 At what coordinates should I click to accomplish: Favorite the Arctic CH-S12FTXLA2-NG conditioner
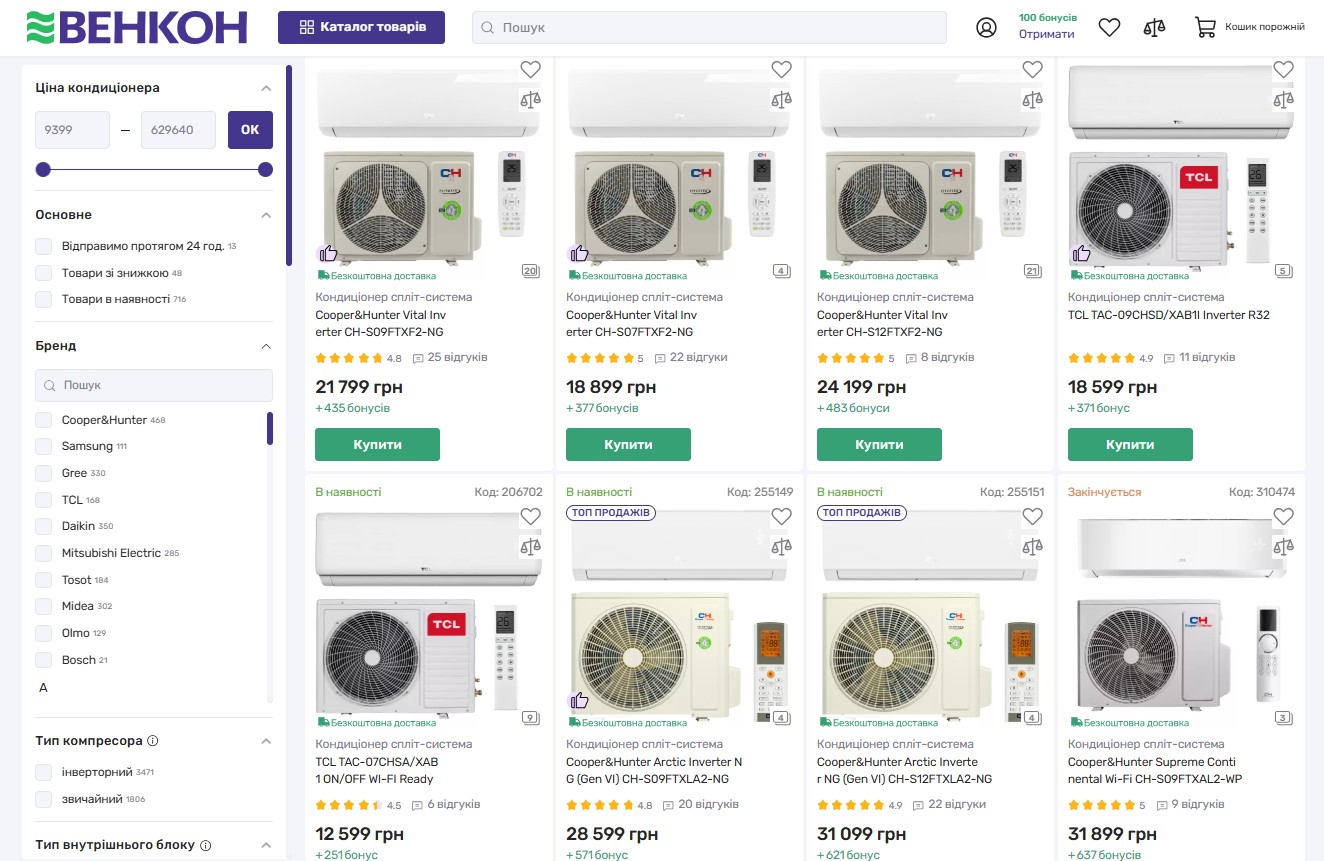tap(1032, 516)
